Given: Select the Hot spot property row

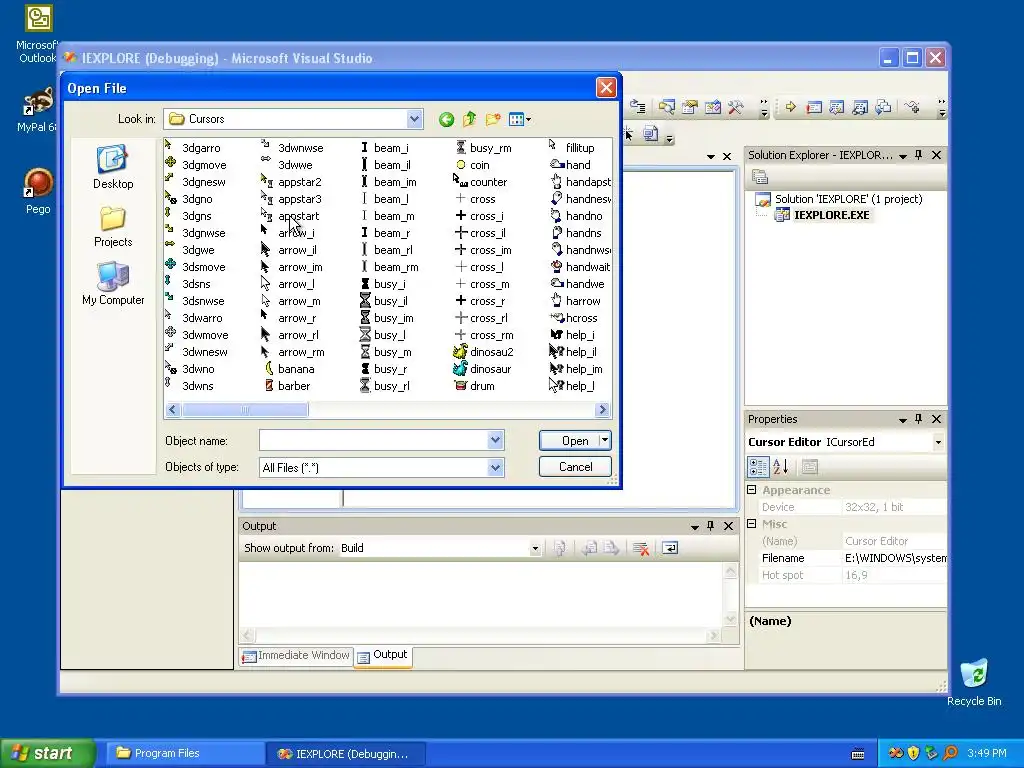Looking at the screenshot, I should click(846, 575).
